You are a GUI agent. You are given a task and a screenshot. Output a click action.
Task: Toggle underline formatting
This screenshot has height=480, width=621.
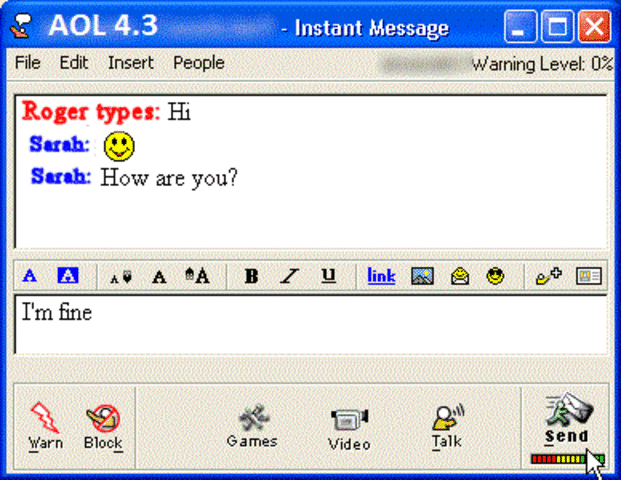point(328,276)
